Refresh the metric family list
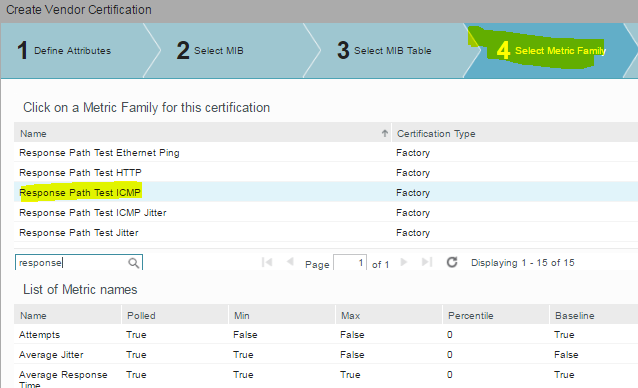The image size is (638, 388). [452, 262]
